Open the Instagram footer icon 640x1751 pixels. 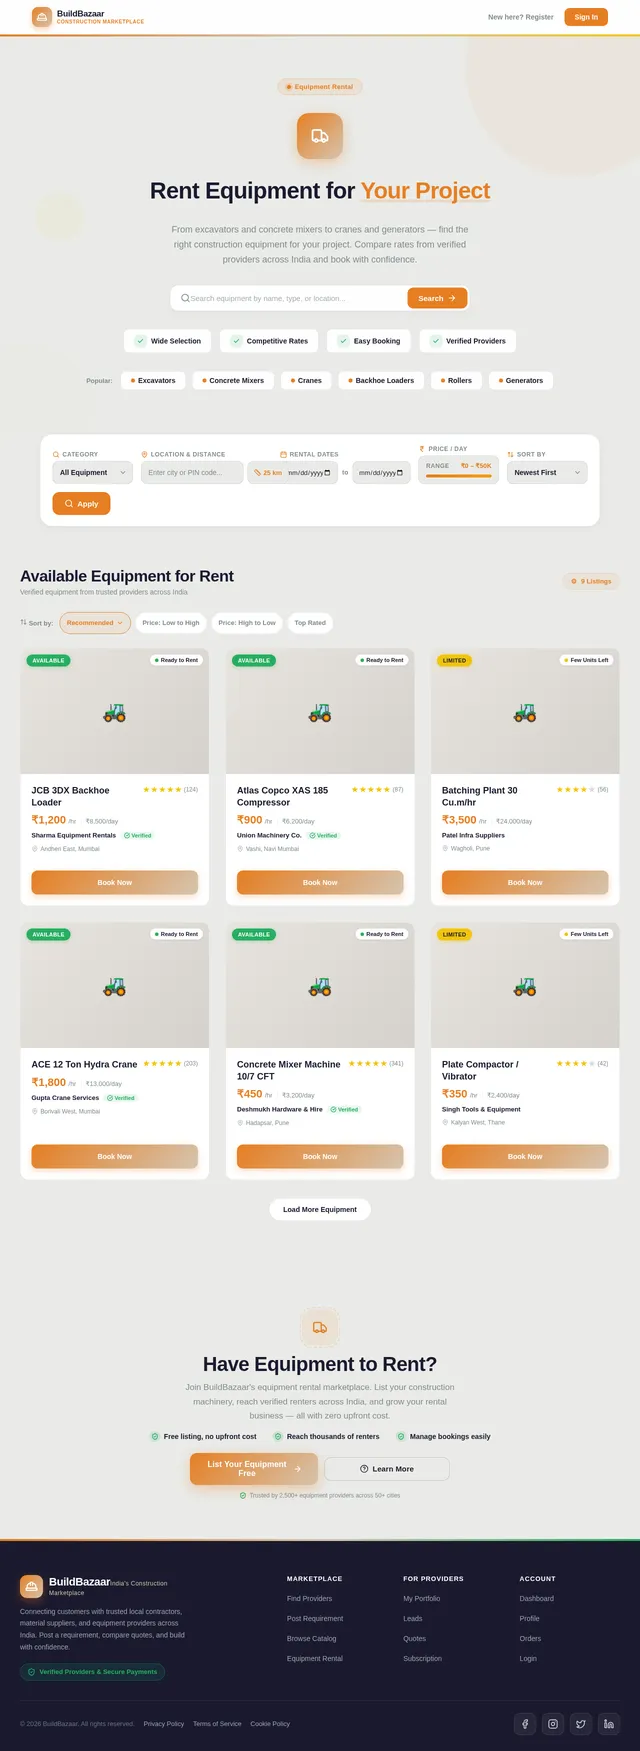click(553, 1724)
